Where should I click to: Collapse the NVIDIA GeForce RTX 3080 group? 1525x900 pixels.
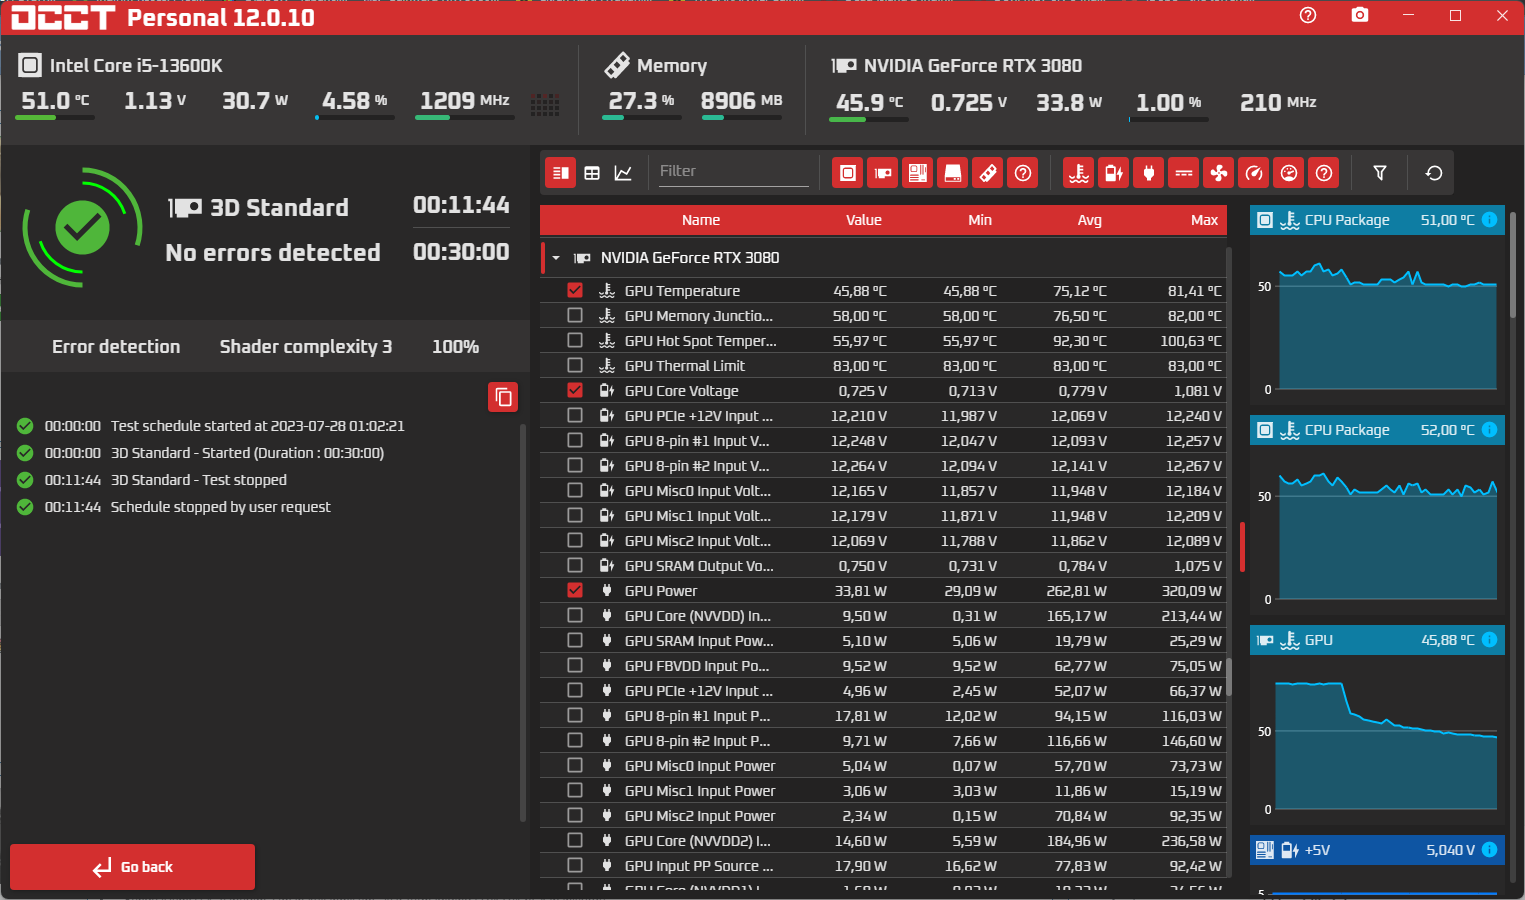point(556,258)
